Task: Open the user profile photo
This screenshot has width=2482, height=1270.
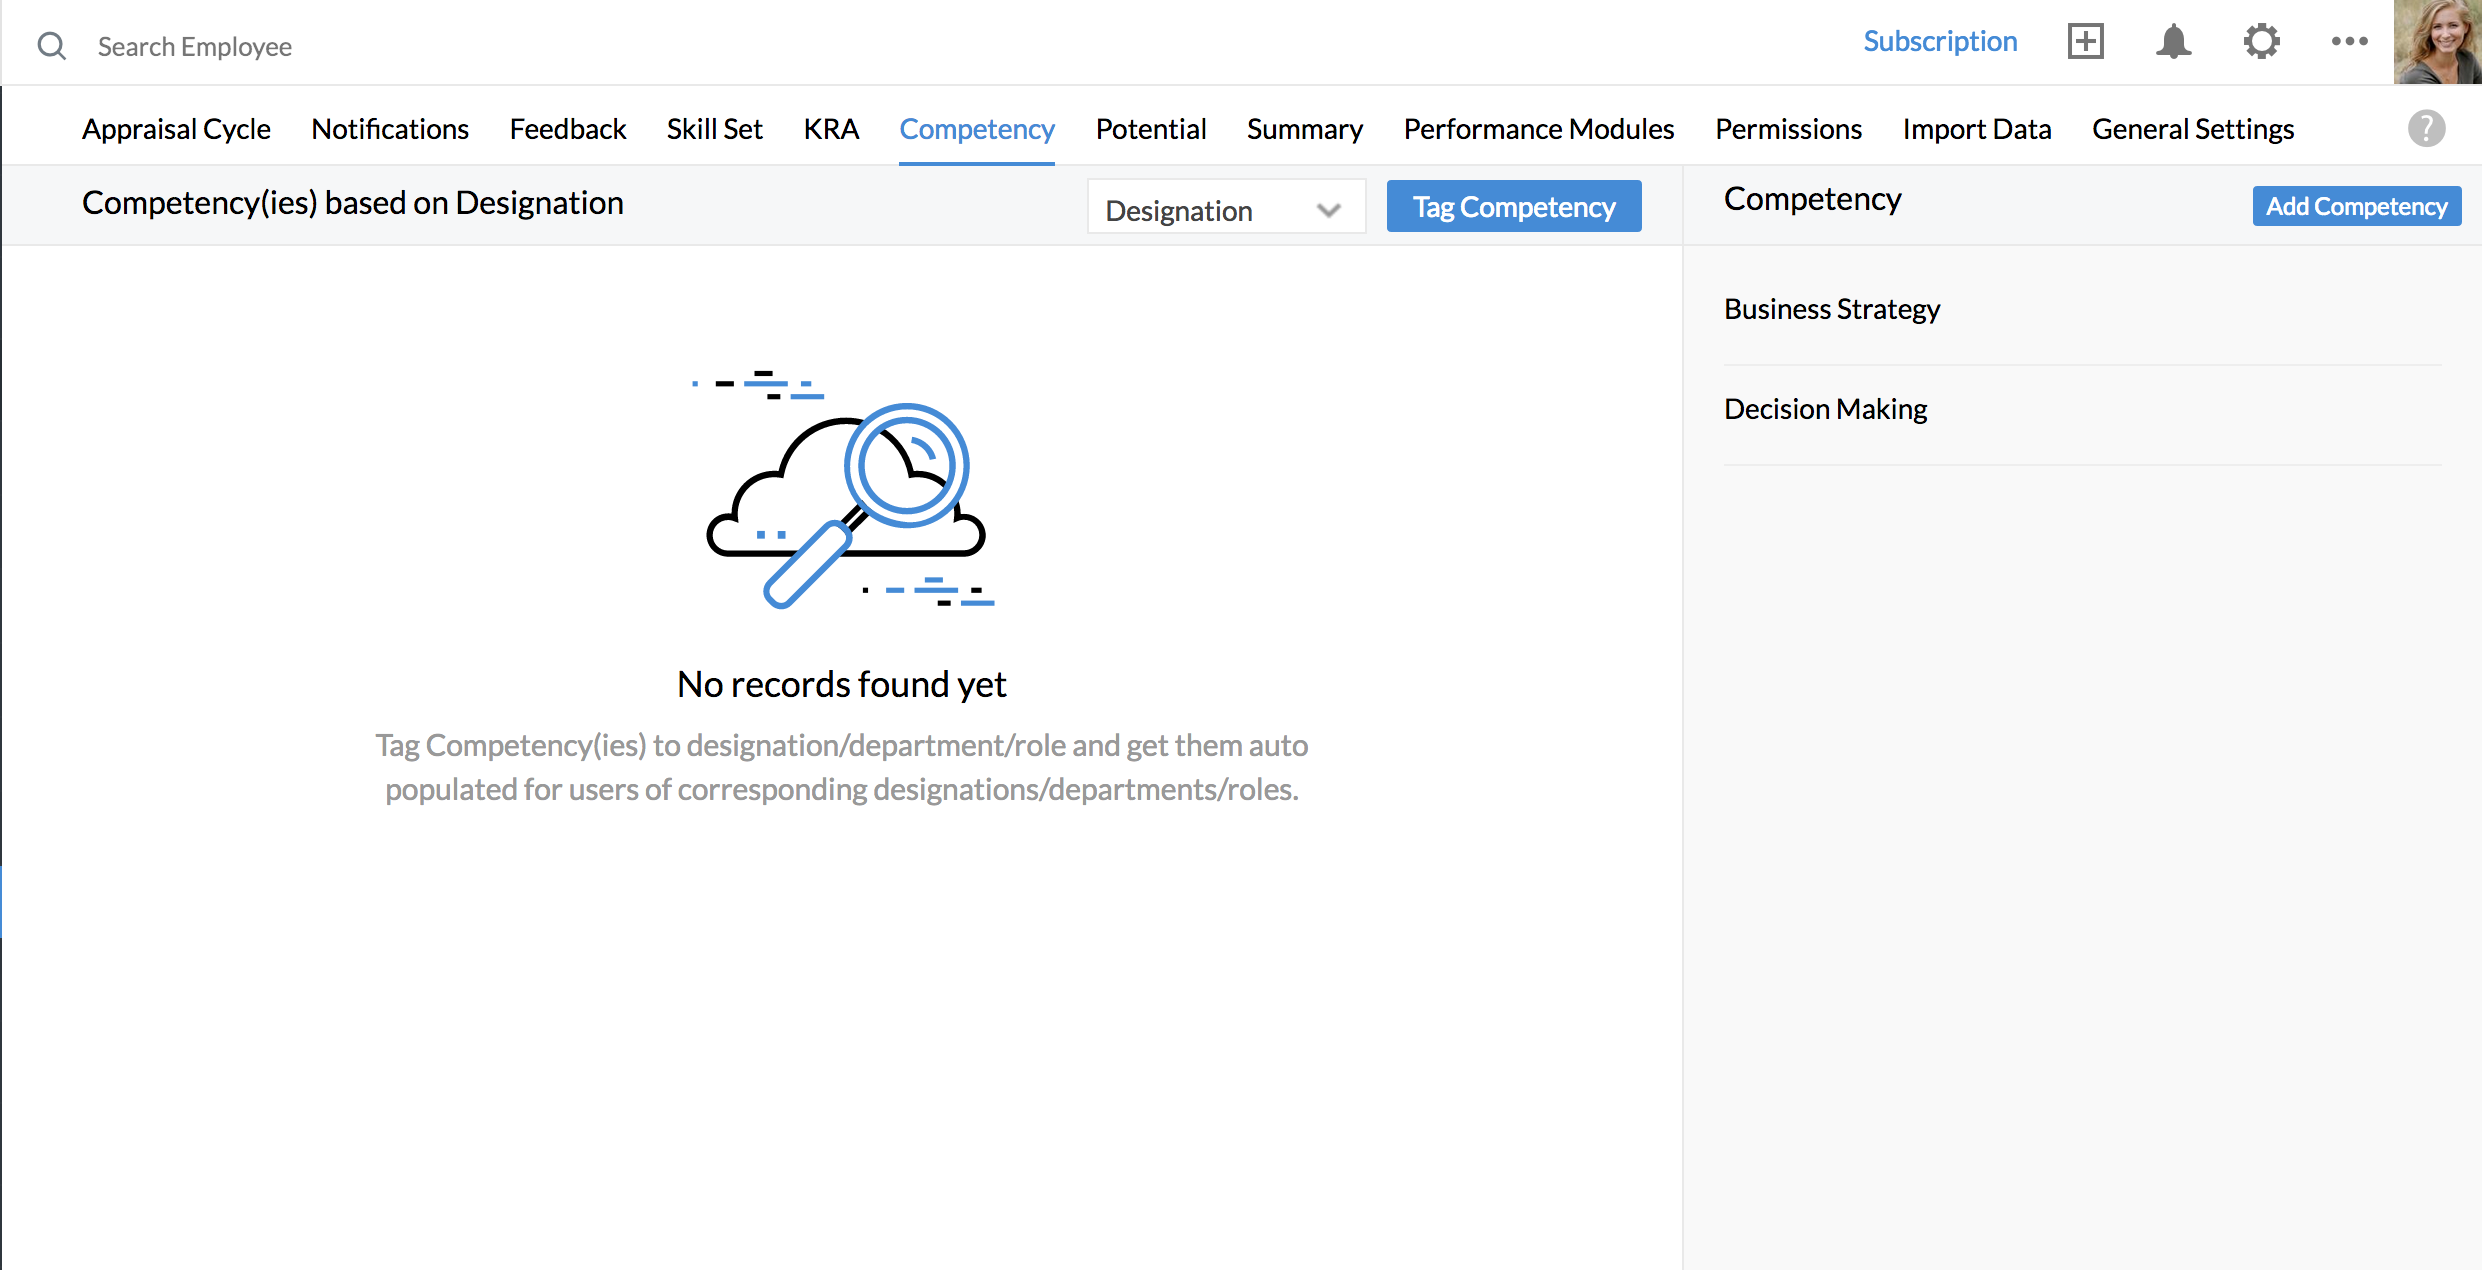Action: pyautogui.click(x=2437, y=42)
